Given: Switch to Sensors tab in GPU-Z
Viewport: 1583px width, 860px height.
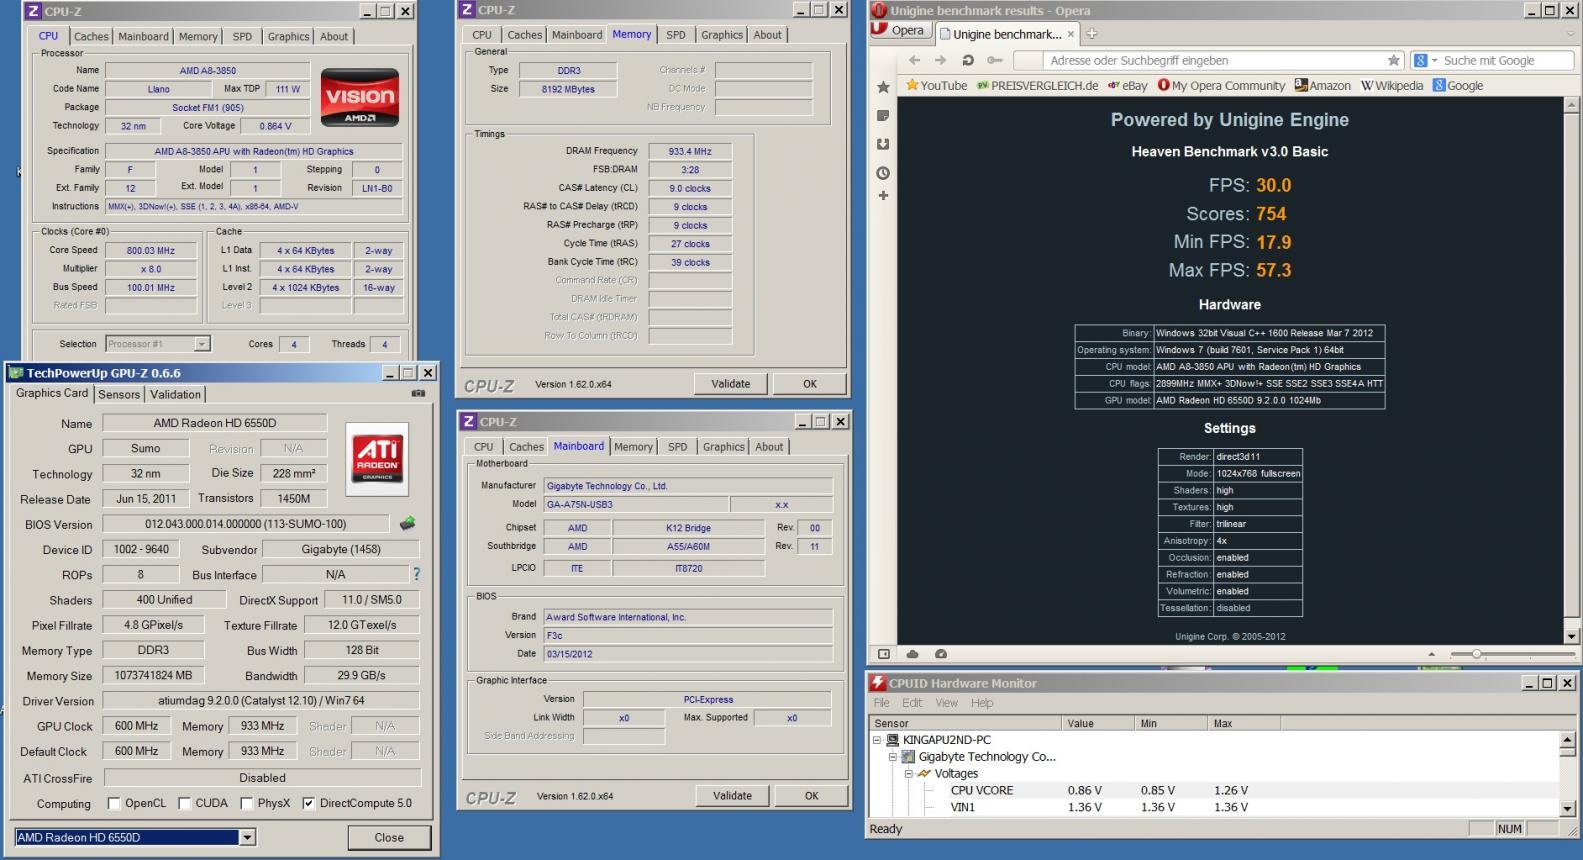Looking at the screenshot, I should [x=119, y=394].
